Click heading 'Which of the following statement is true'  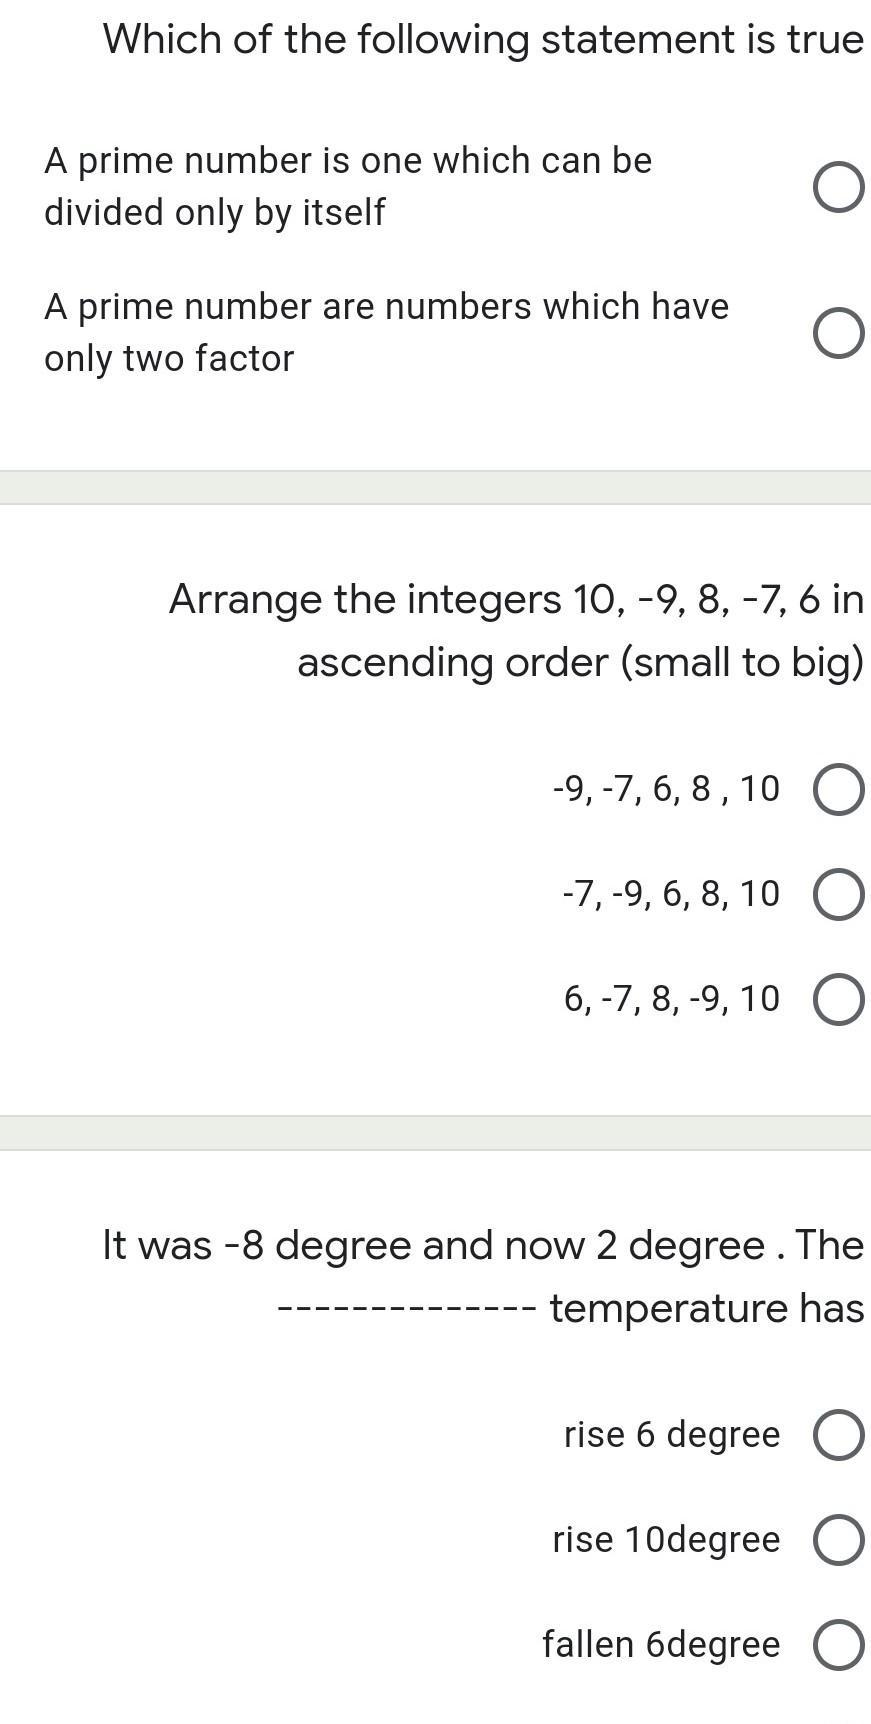483,40
